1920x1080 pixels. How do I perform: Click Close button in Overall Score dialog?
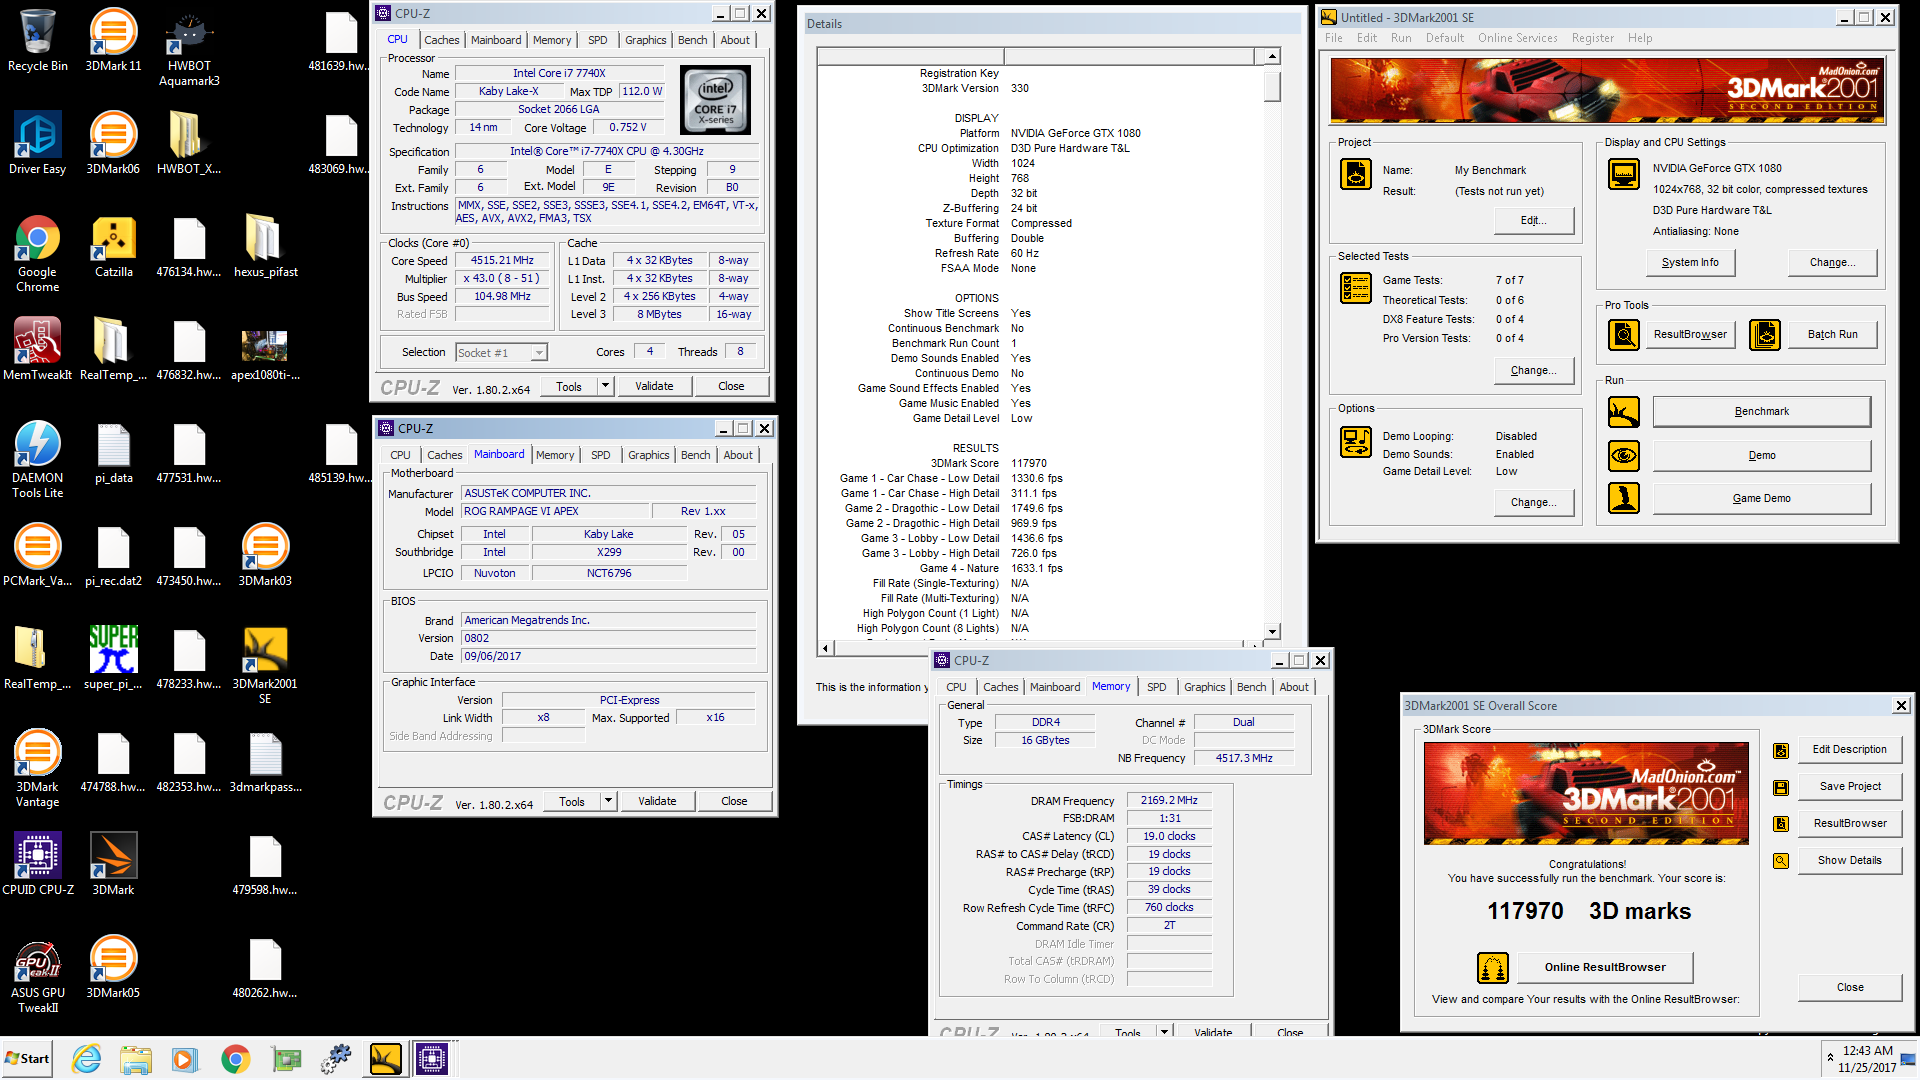click(1849, 987)
